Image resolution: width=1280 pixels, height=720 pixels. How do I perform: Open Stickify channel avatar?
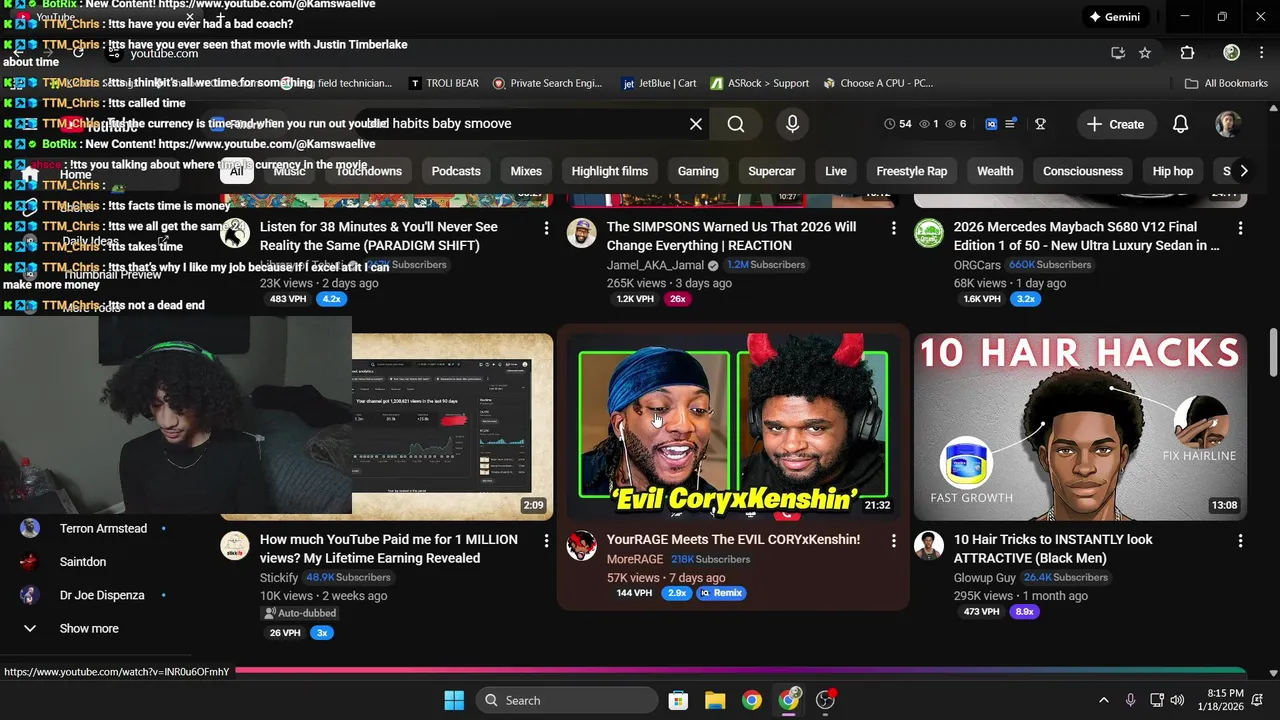(235, 545)
